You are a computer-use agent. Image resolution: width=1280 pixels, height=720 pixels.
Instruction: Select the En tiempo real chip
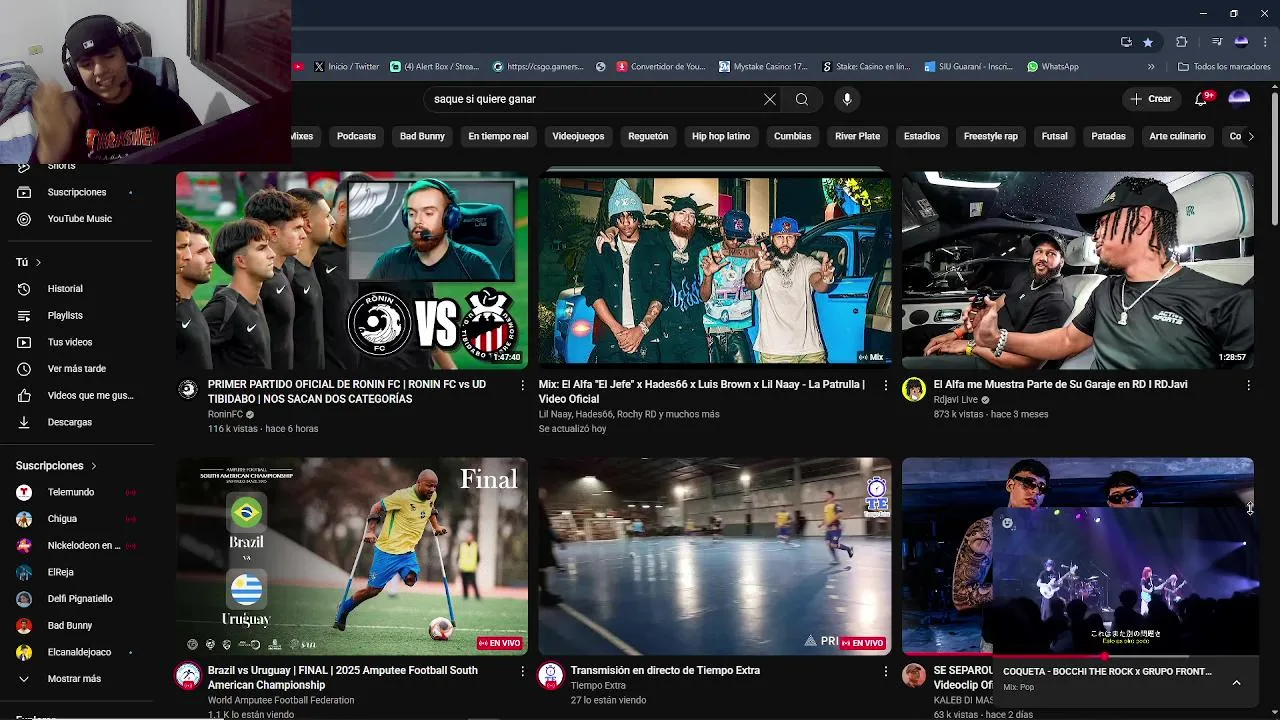(498, 136)
